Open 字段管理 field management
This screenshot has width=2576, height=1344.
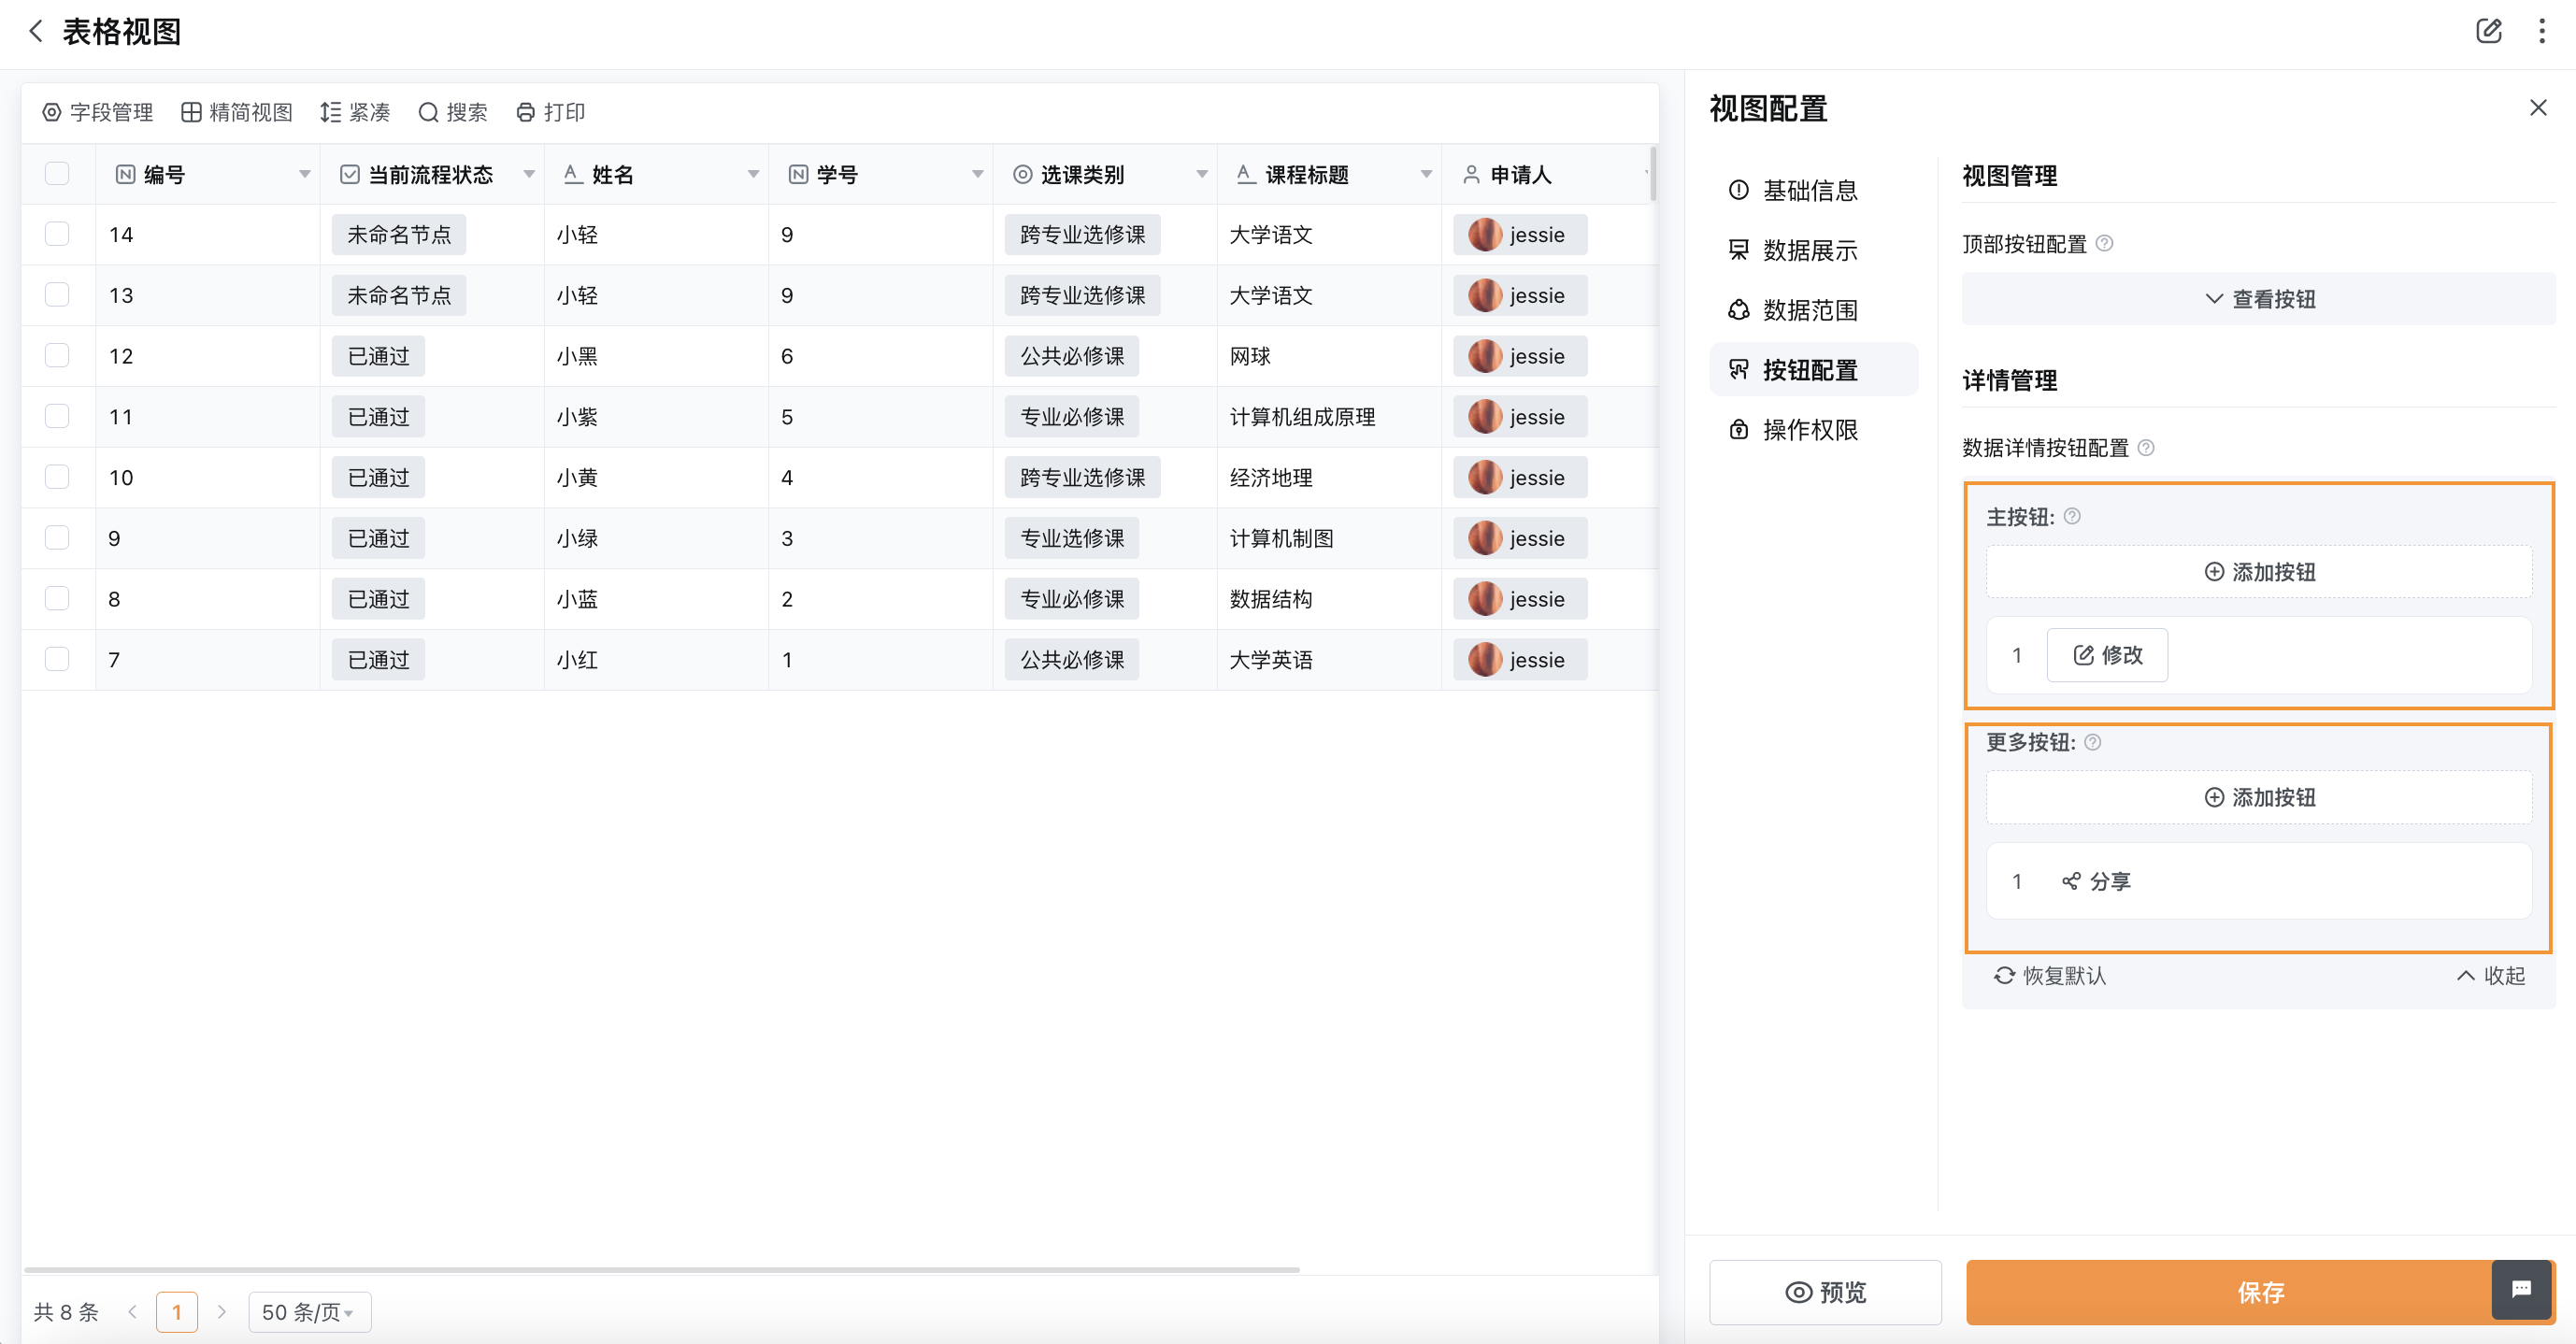(x=97, y=112)
